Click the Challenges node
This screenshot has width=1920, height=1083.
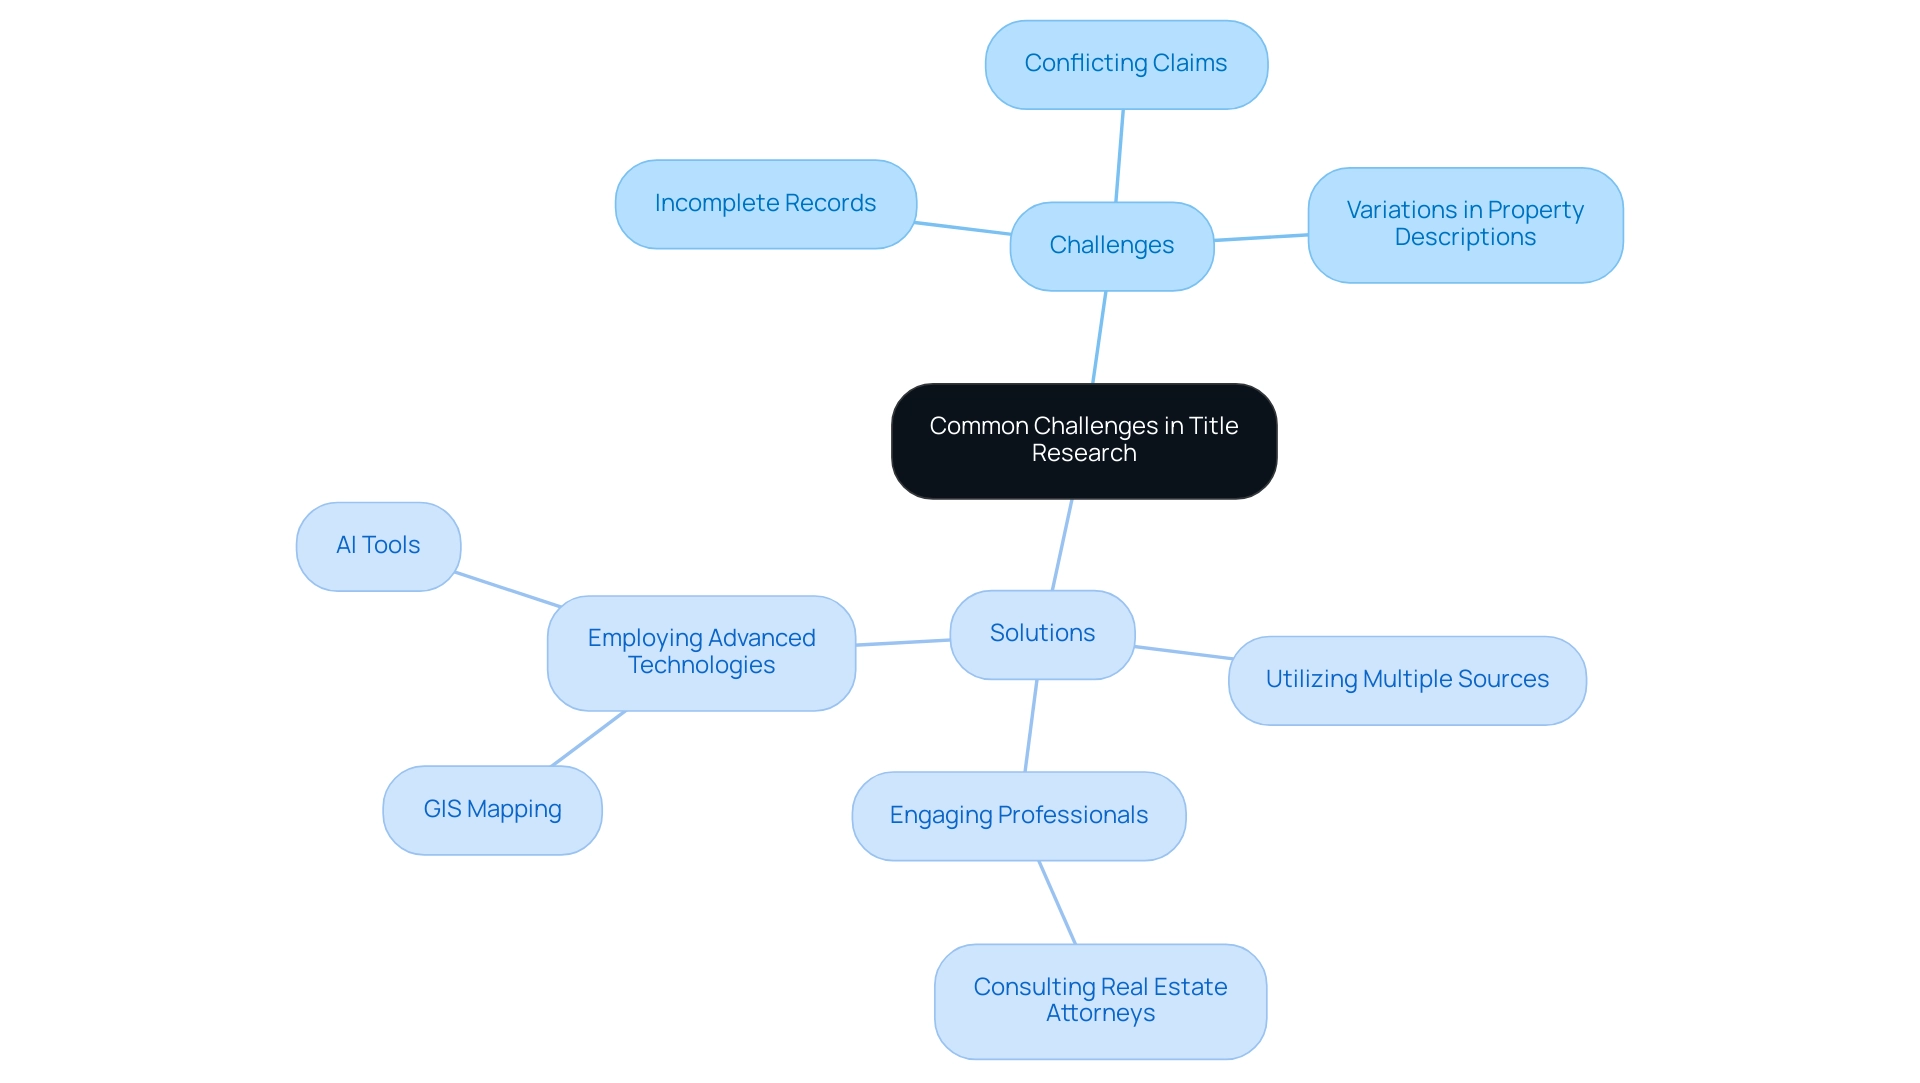click(1112, 244)
